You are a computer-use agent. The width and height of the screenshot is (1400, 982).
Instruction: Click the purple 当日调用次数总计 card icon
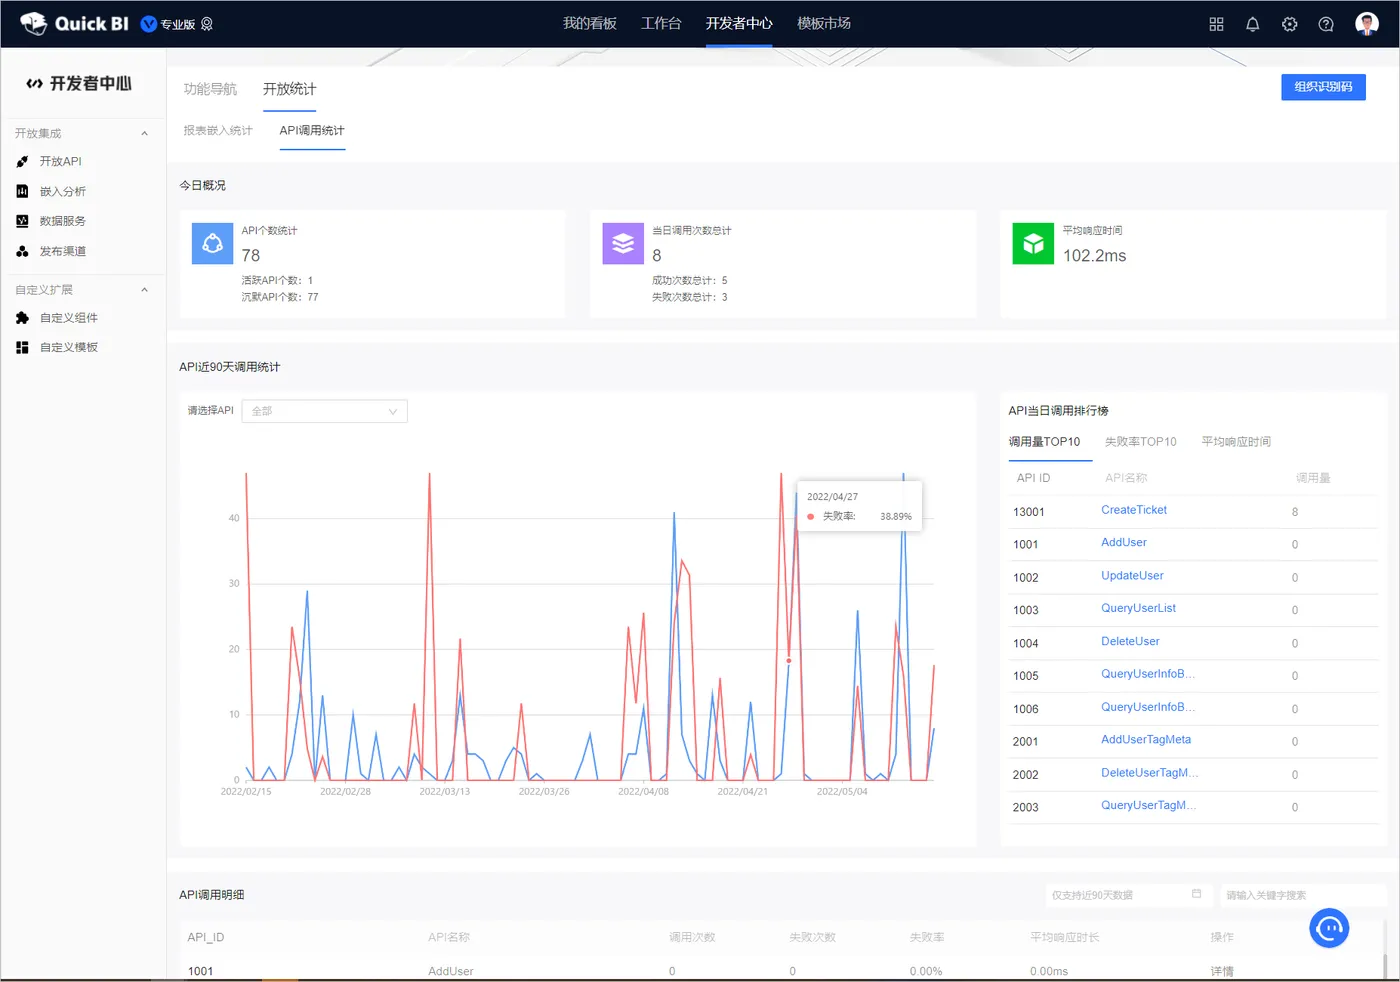623,243
